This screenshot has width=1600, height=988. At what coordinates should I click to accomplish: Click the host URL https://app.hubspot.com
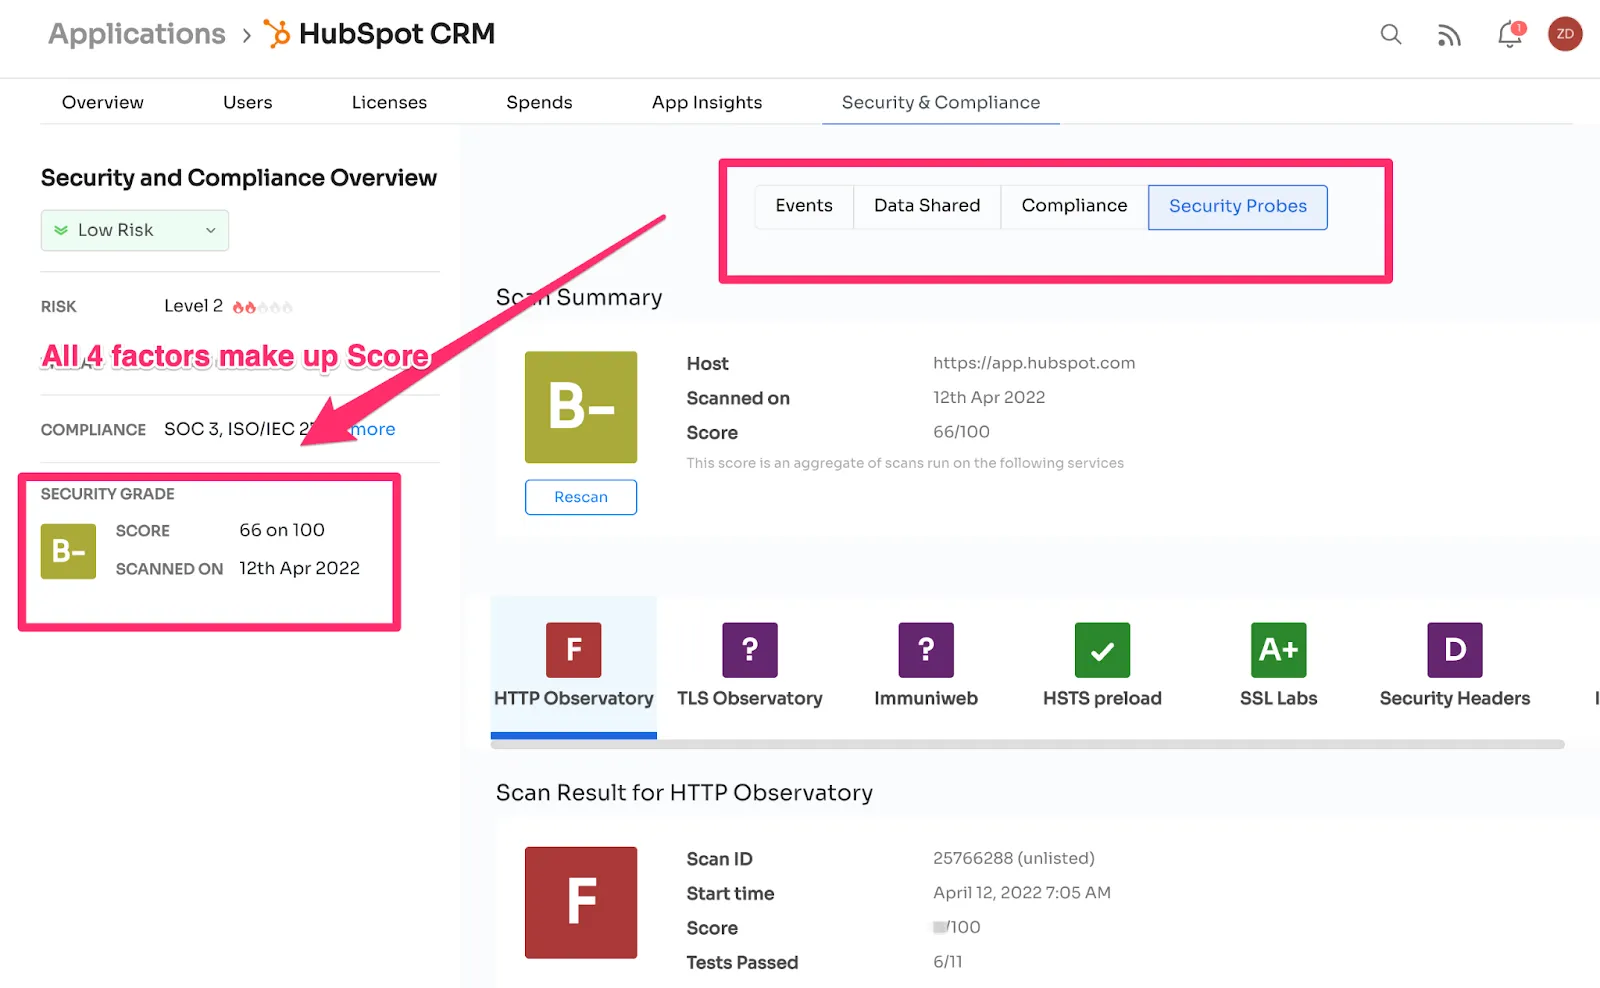pos(1034,363)
